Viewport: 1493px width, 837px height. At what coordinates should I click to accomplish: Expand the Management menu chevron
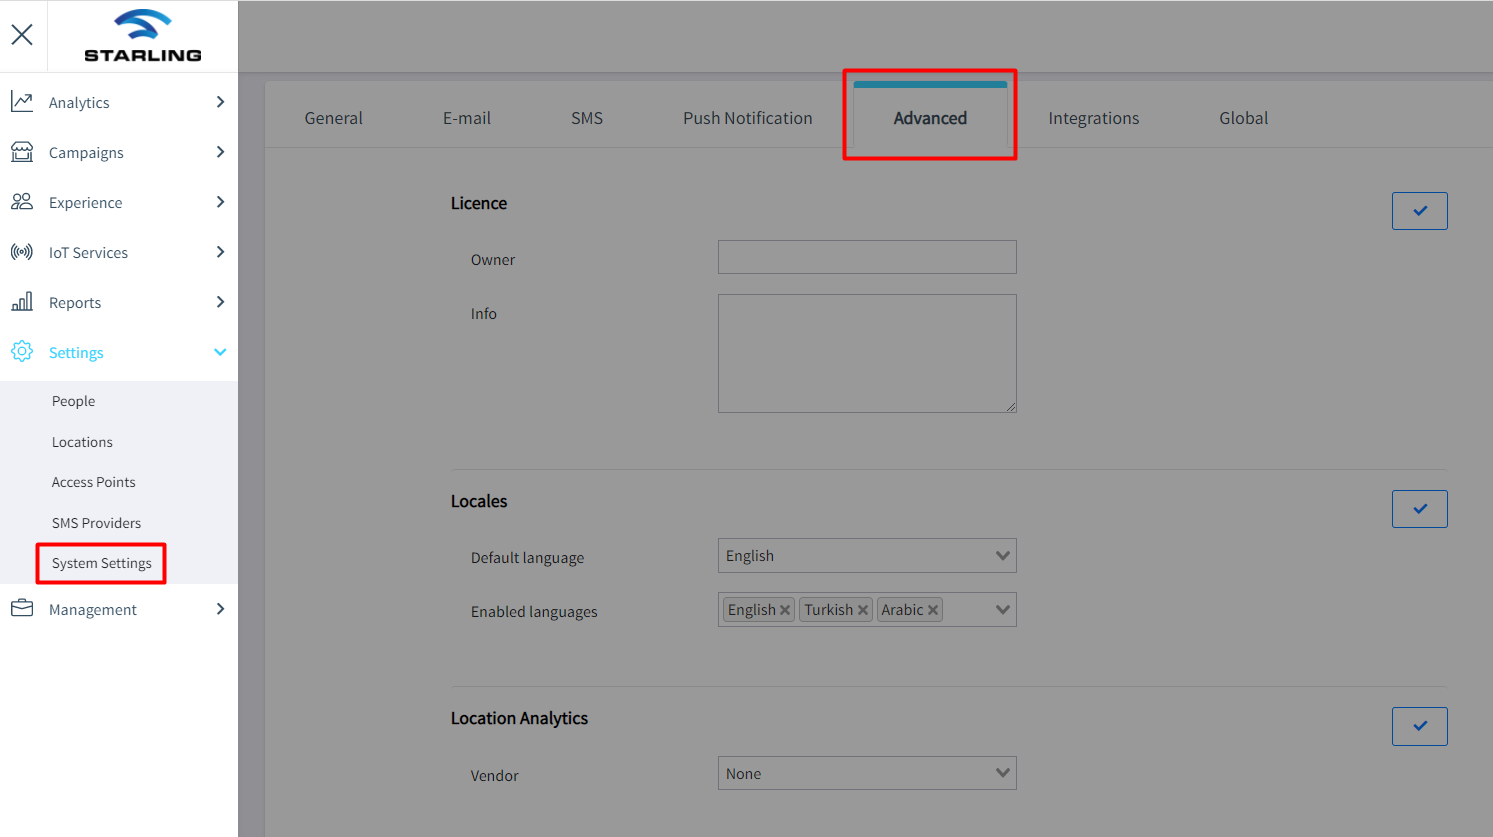[x=220, y=609]
